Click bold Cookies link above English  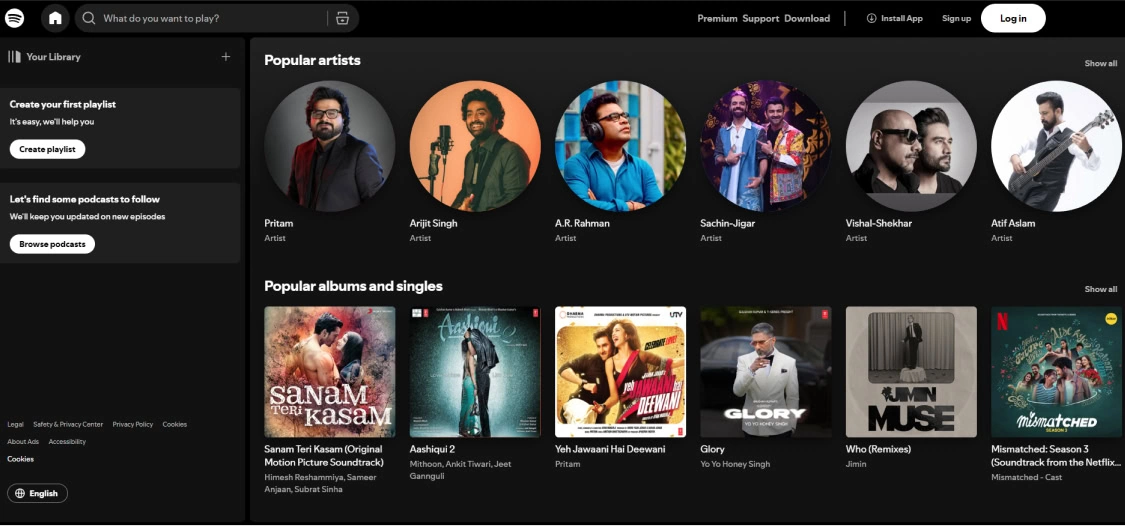pyautogui.click(x=20, y=459)
